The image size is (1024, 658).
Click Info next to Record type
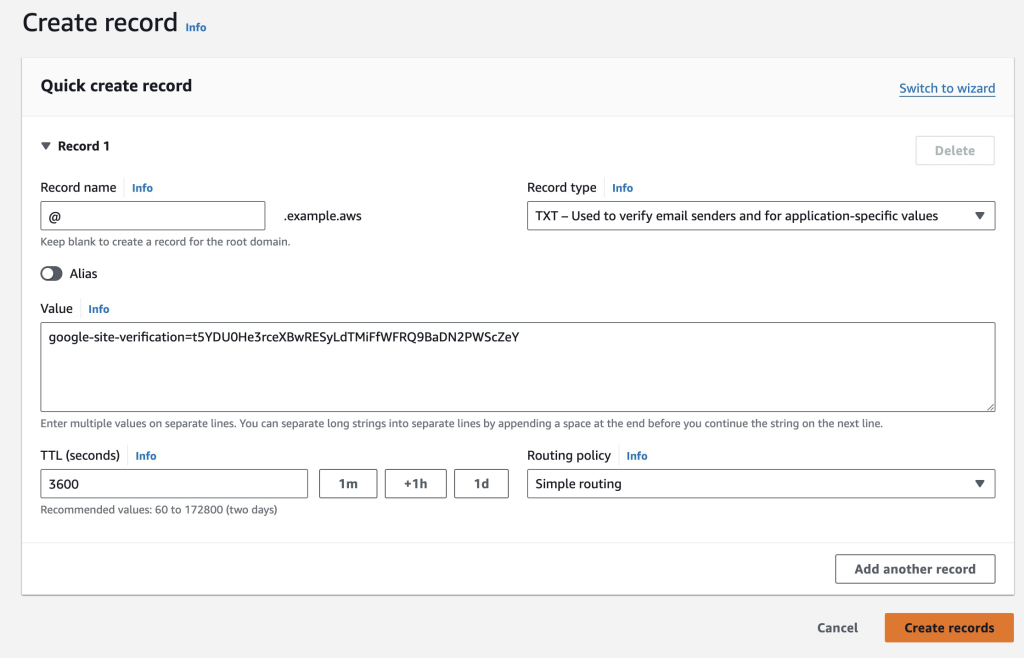click(623, 187)
